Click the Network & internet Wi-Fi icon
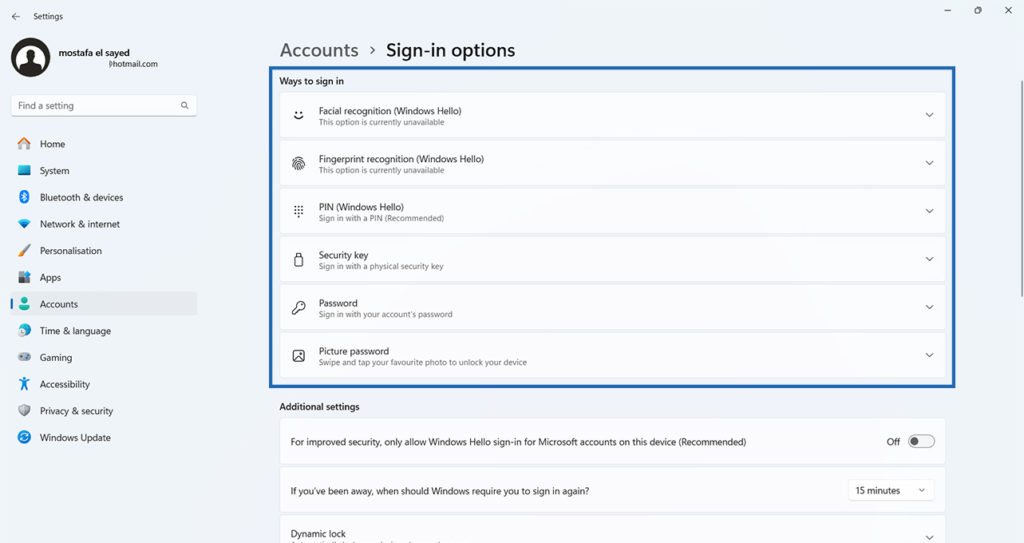Image resolution: width=1024 pixels, height=543 pixels. click(x=24, y=224)
